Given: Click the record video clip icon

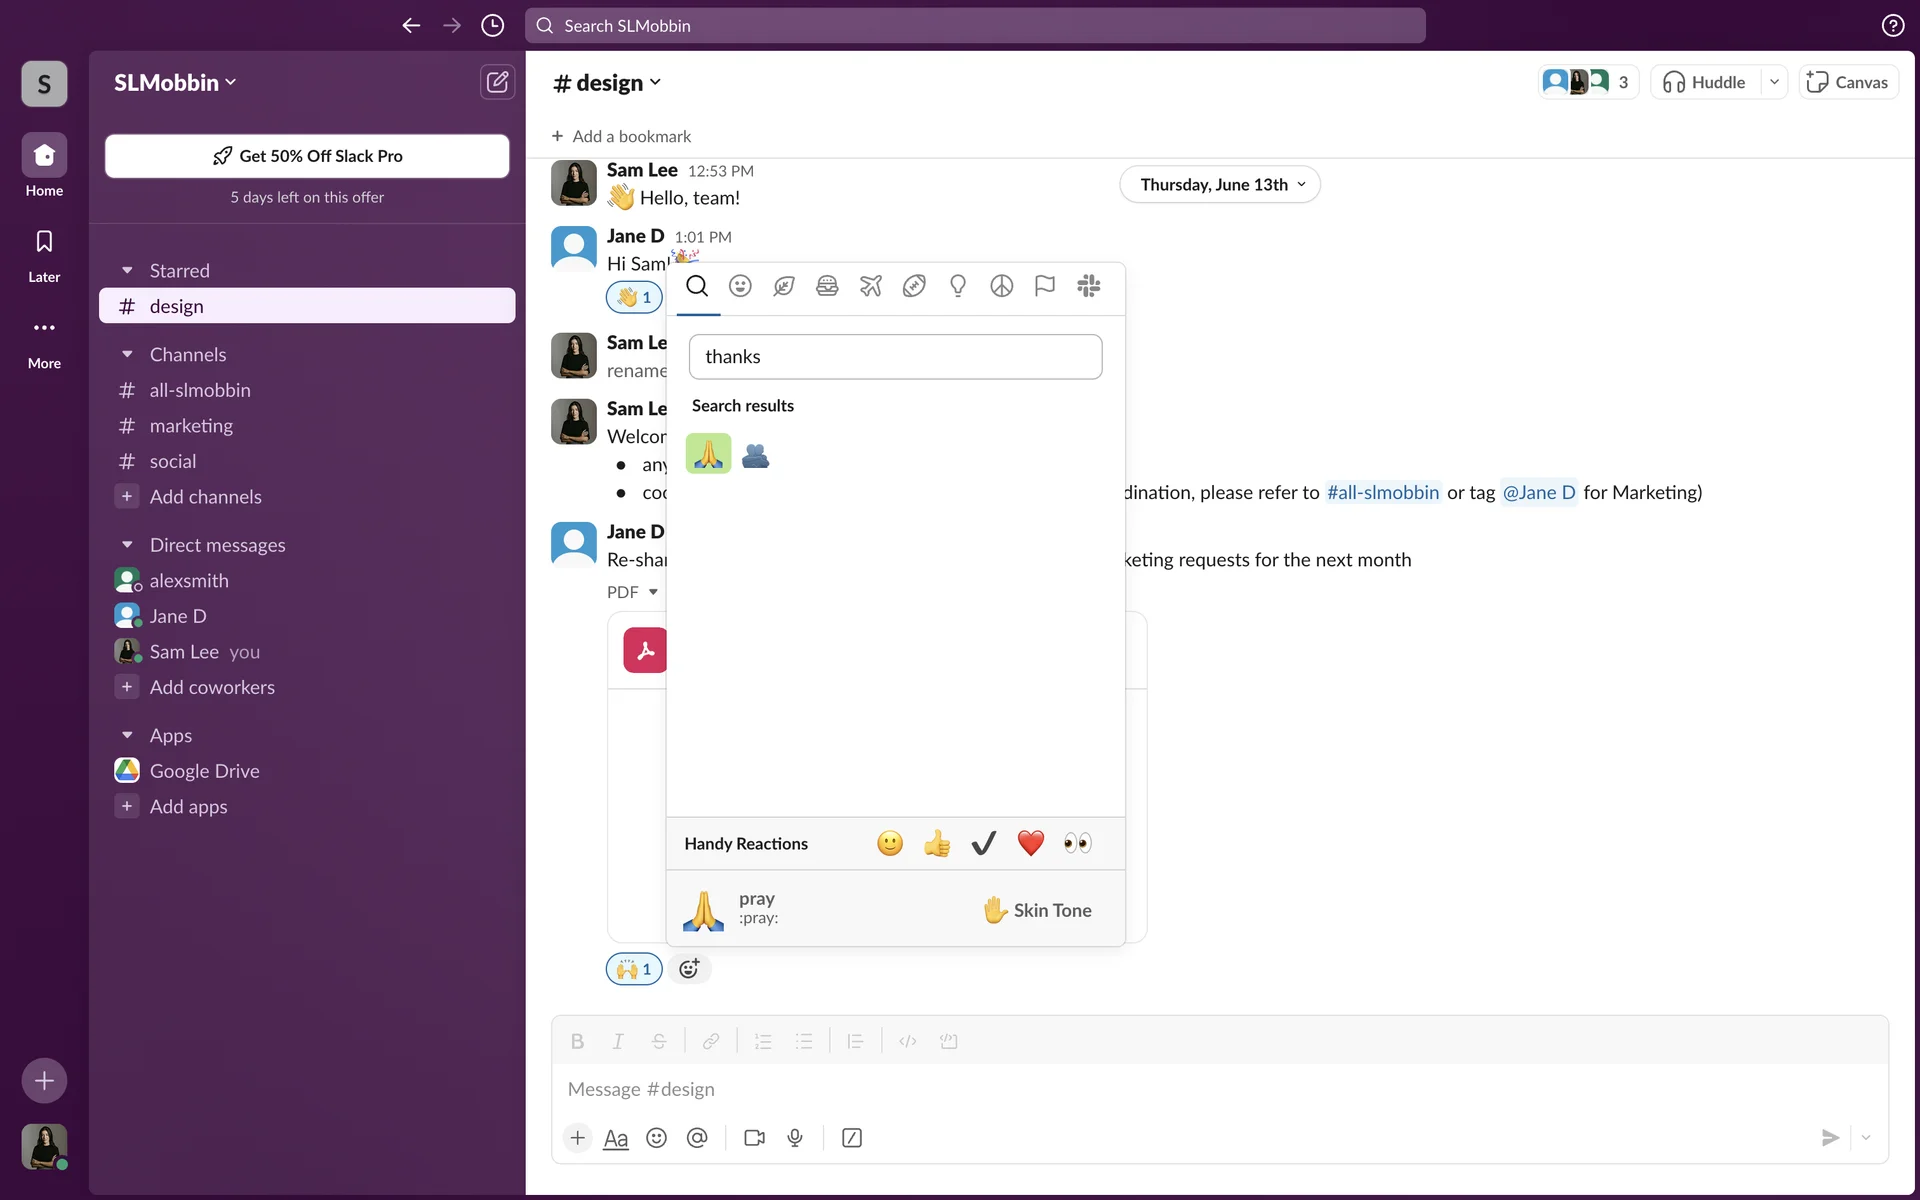Looking at the screenshot, I should [755, 1138].
